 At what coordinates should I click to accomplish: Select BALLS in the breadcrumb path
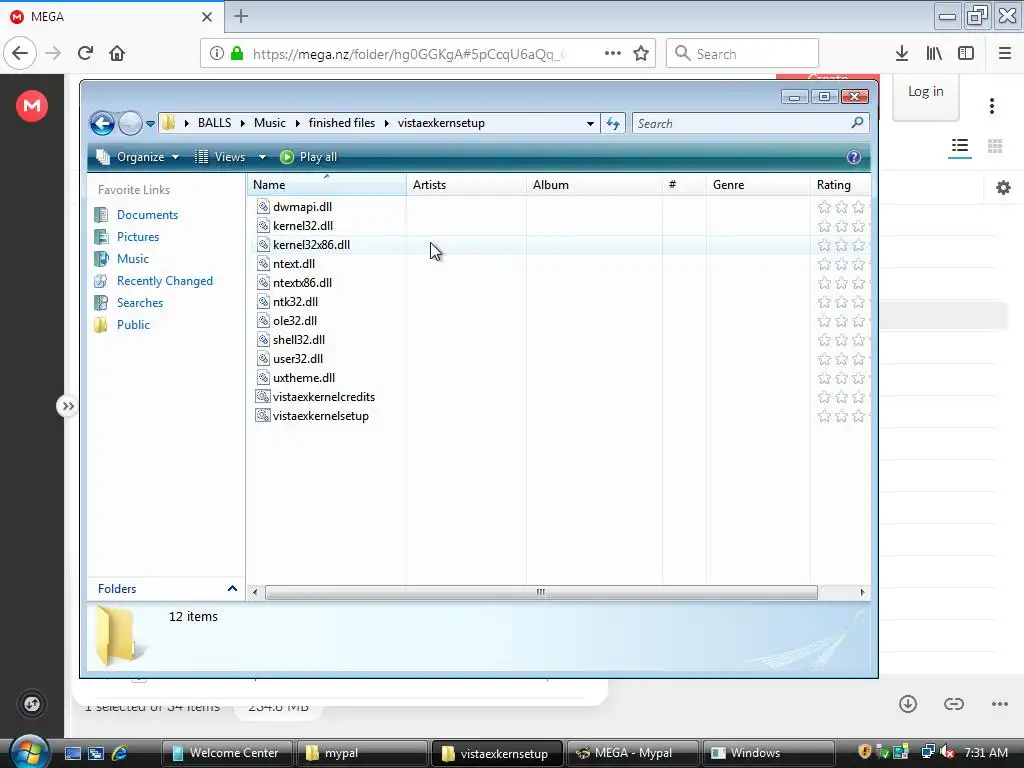tap(214, 123)
